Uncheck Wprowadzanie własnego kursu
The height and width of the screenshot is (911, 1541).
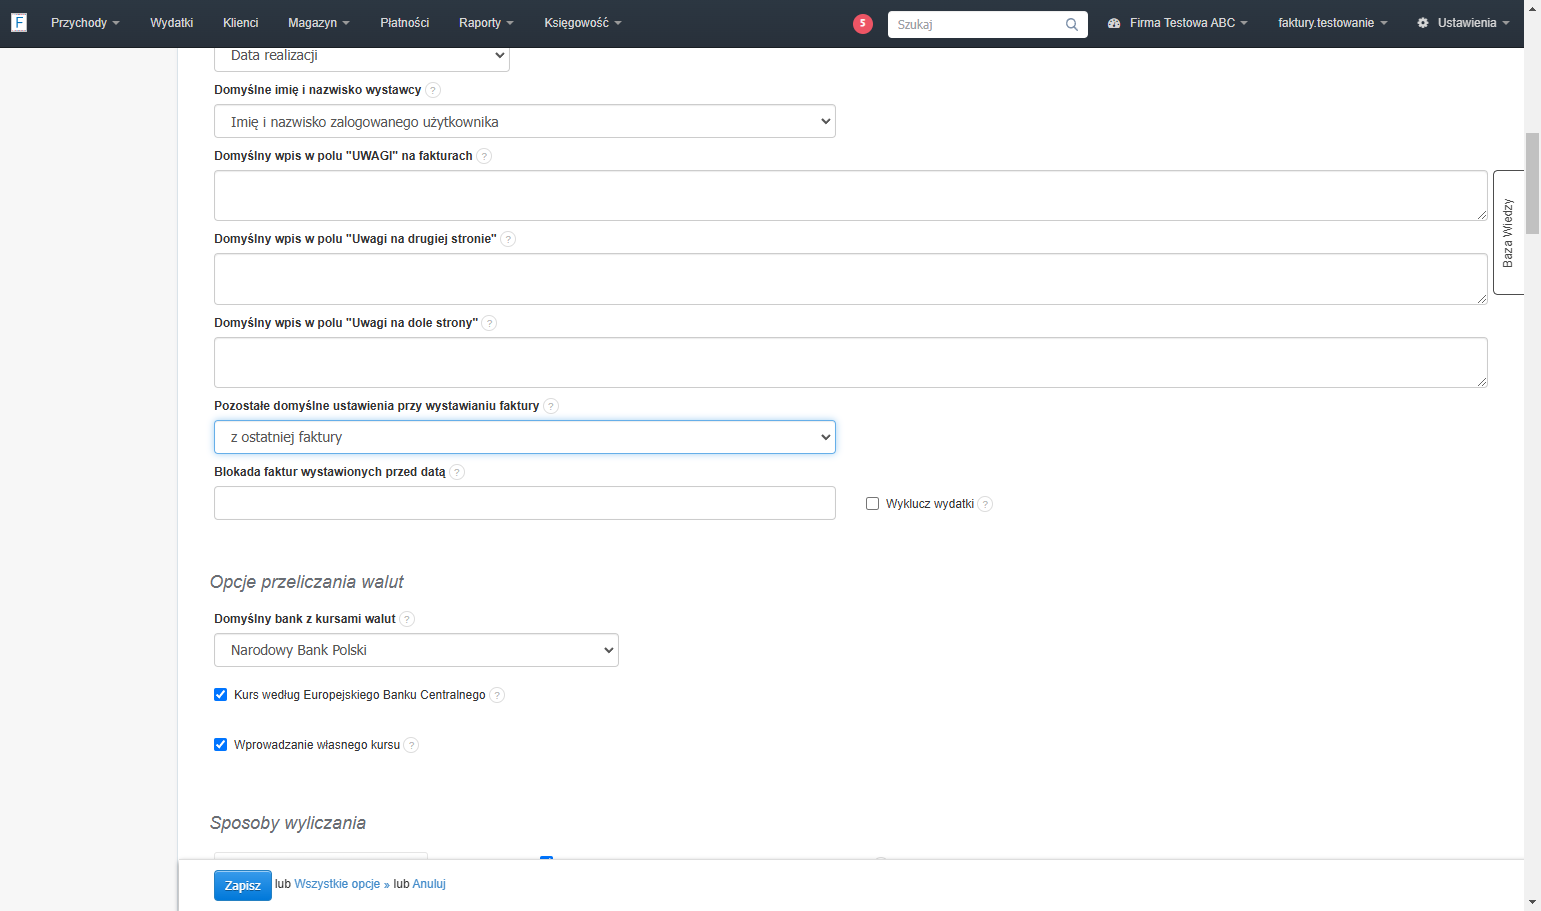click(x=220, y=745)
